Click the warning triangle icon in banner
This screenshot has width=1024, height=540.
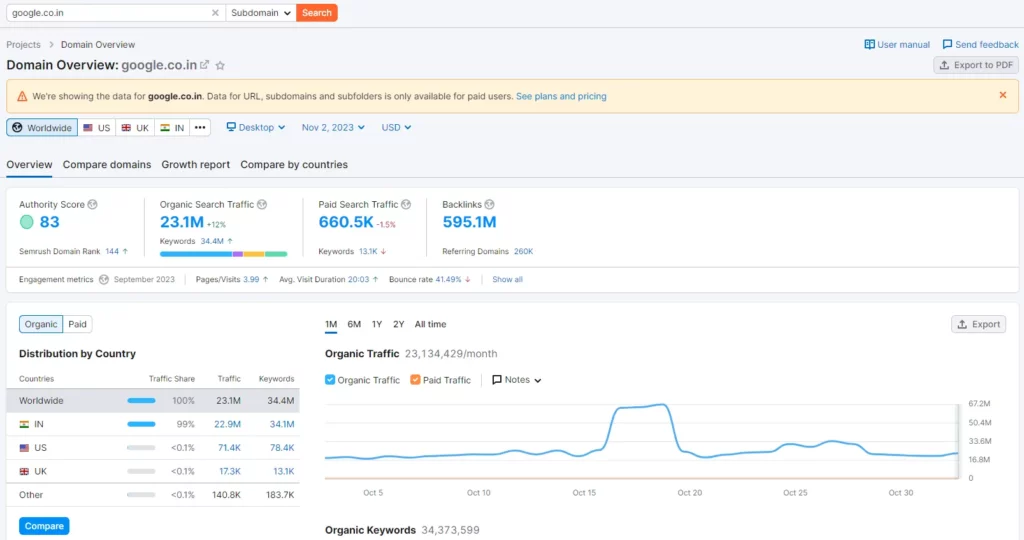coord(22,96)
